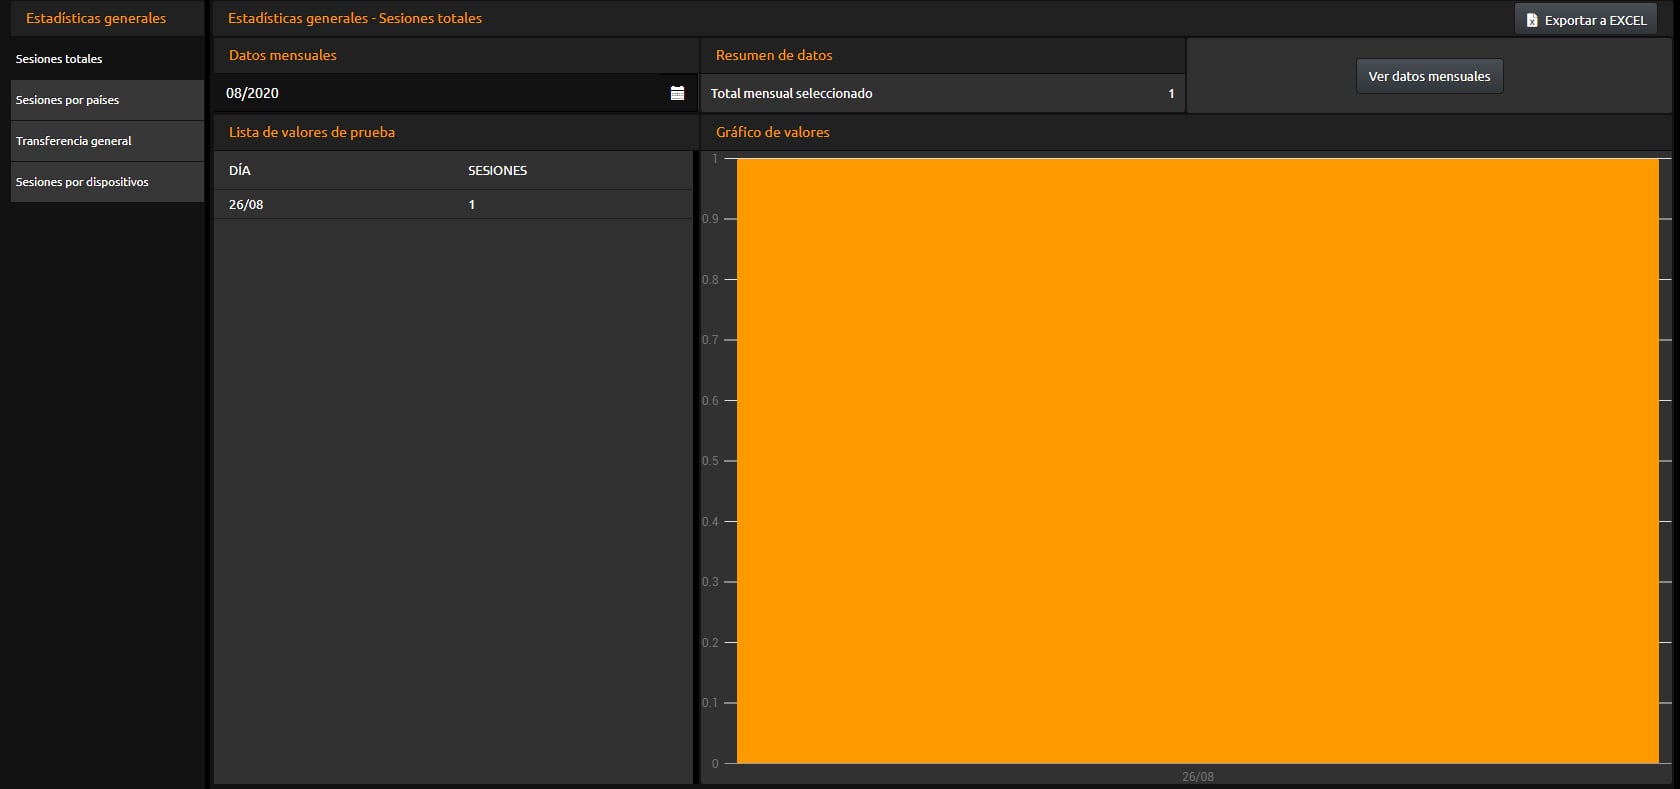1680x789 pixels.
Task: Click the Gráfico de valores heading
Action: tap(773, 132)
